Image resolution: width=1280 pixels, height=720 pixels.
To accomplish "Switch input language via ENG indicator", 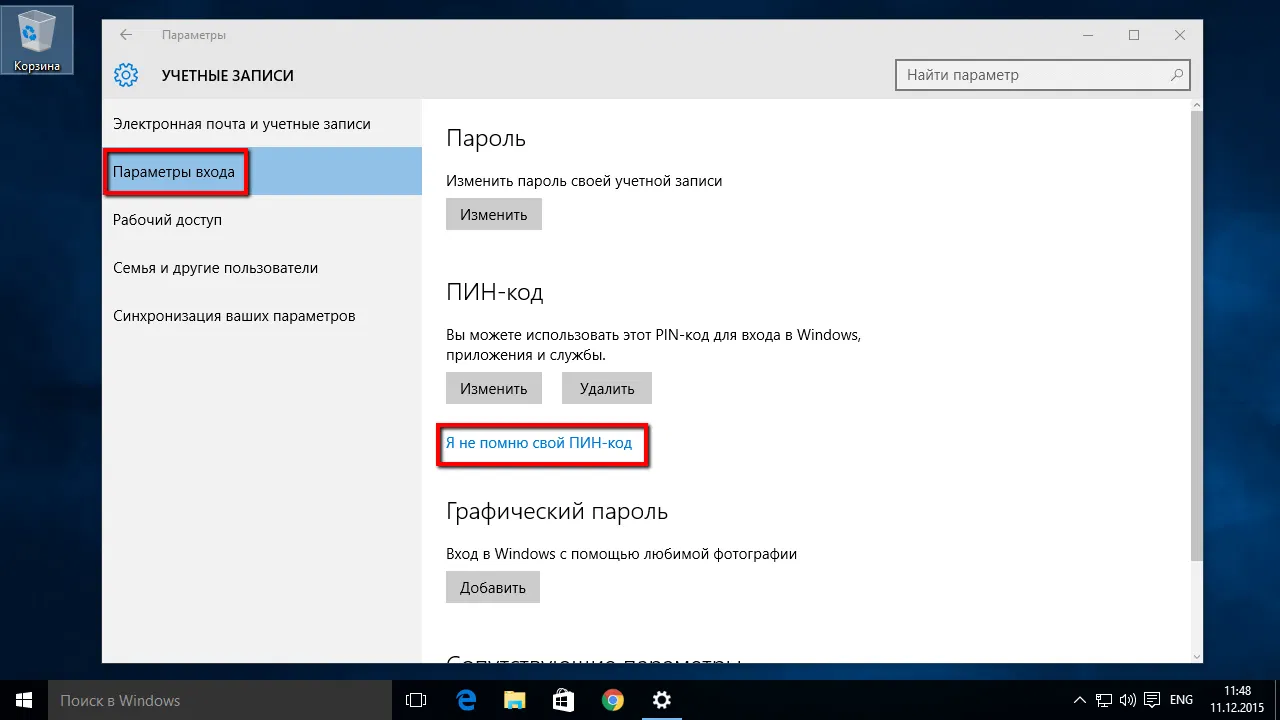I will (1182, 700).
